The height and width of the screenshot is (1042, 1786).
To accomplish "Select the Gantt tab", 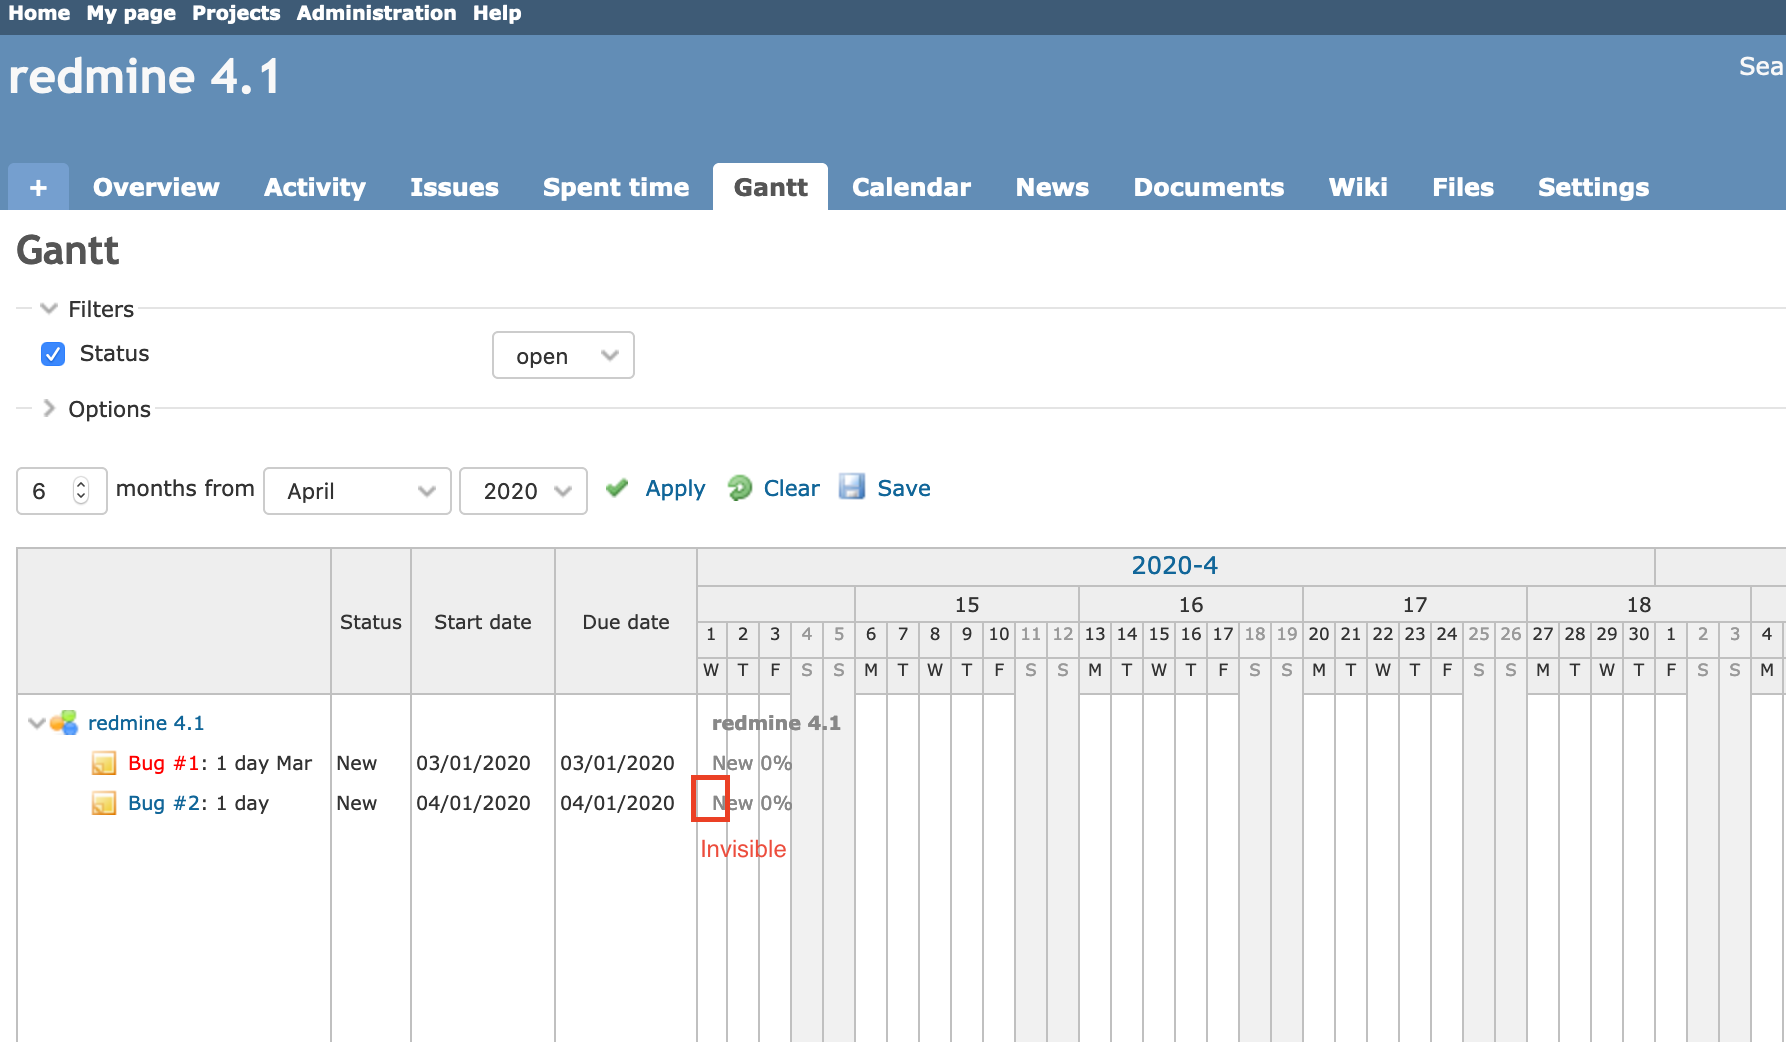I will click(770, 187).
